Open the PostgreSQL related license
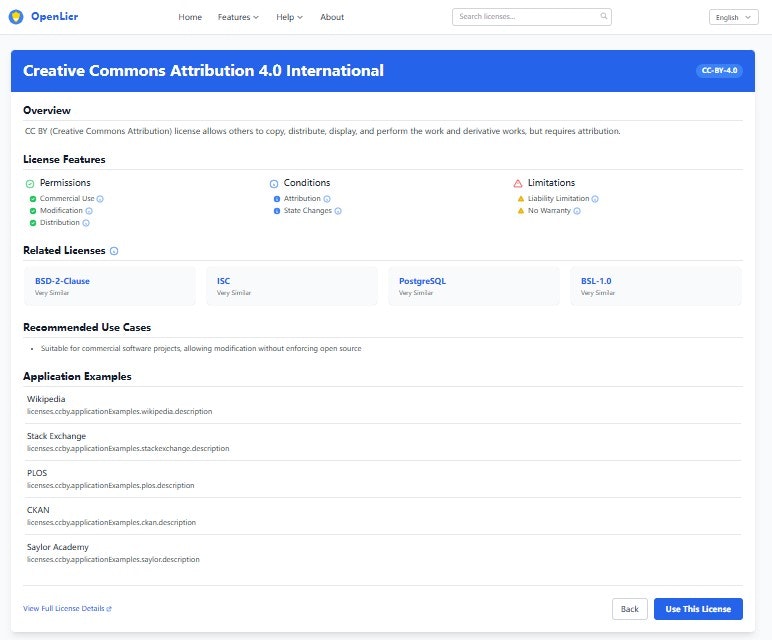Screen dimensions: 772x640 [x=474, y=286]
